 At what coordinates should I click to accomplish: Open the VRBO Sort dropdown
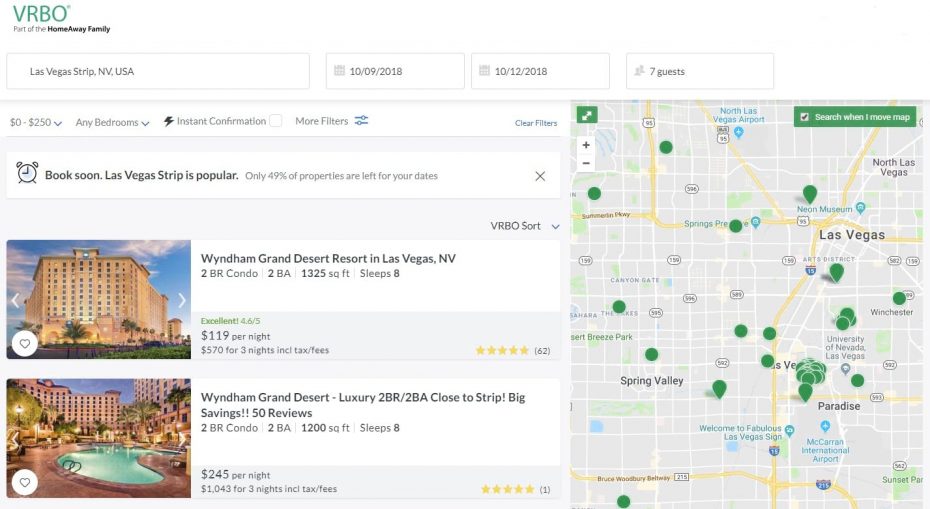[x=524, y=226]
